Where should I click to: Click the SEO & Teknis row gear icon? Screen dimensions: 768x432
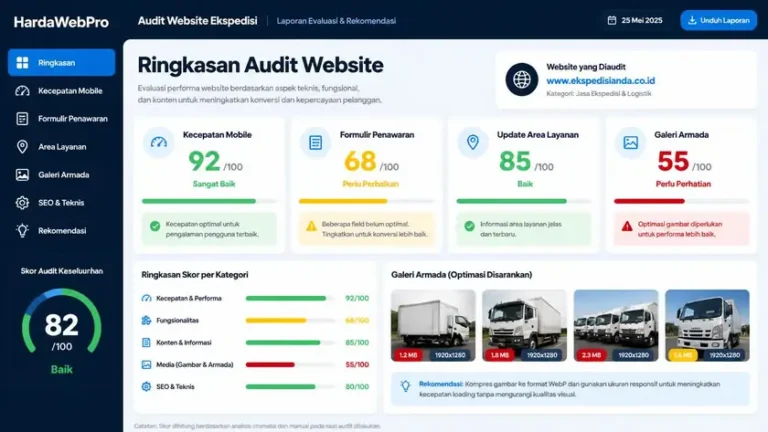pos(146,386)
